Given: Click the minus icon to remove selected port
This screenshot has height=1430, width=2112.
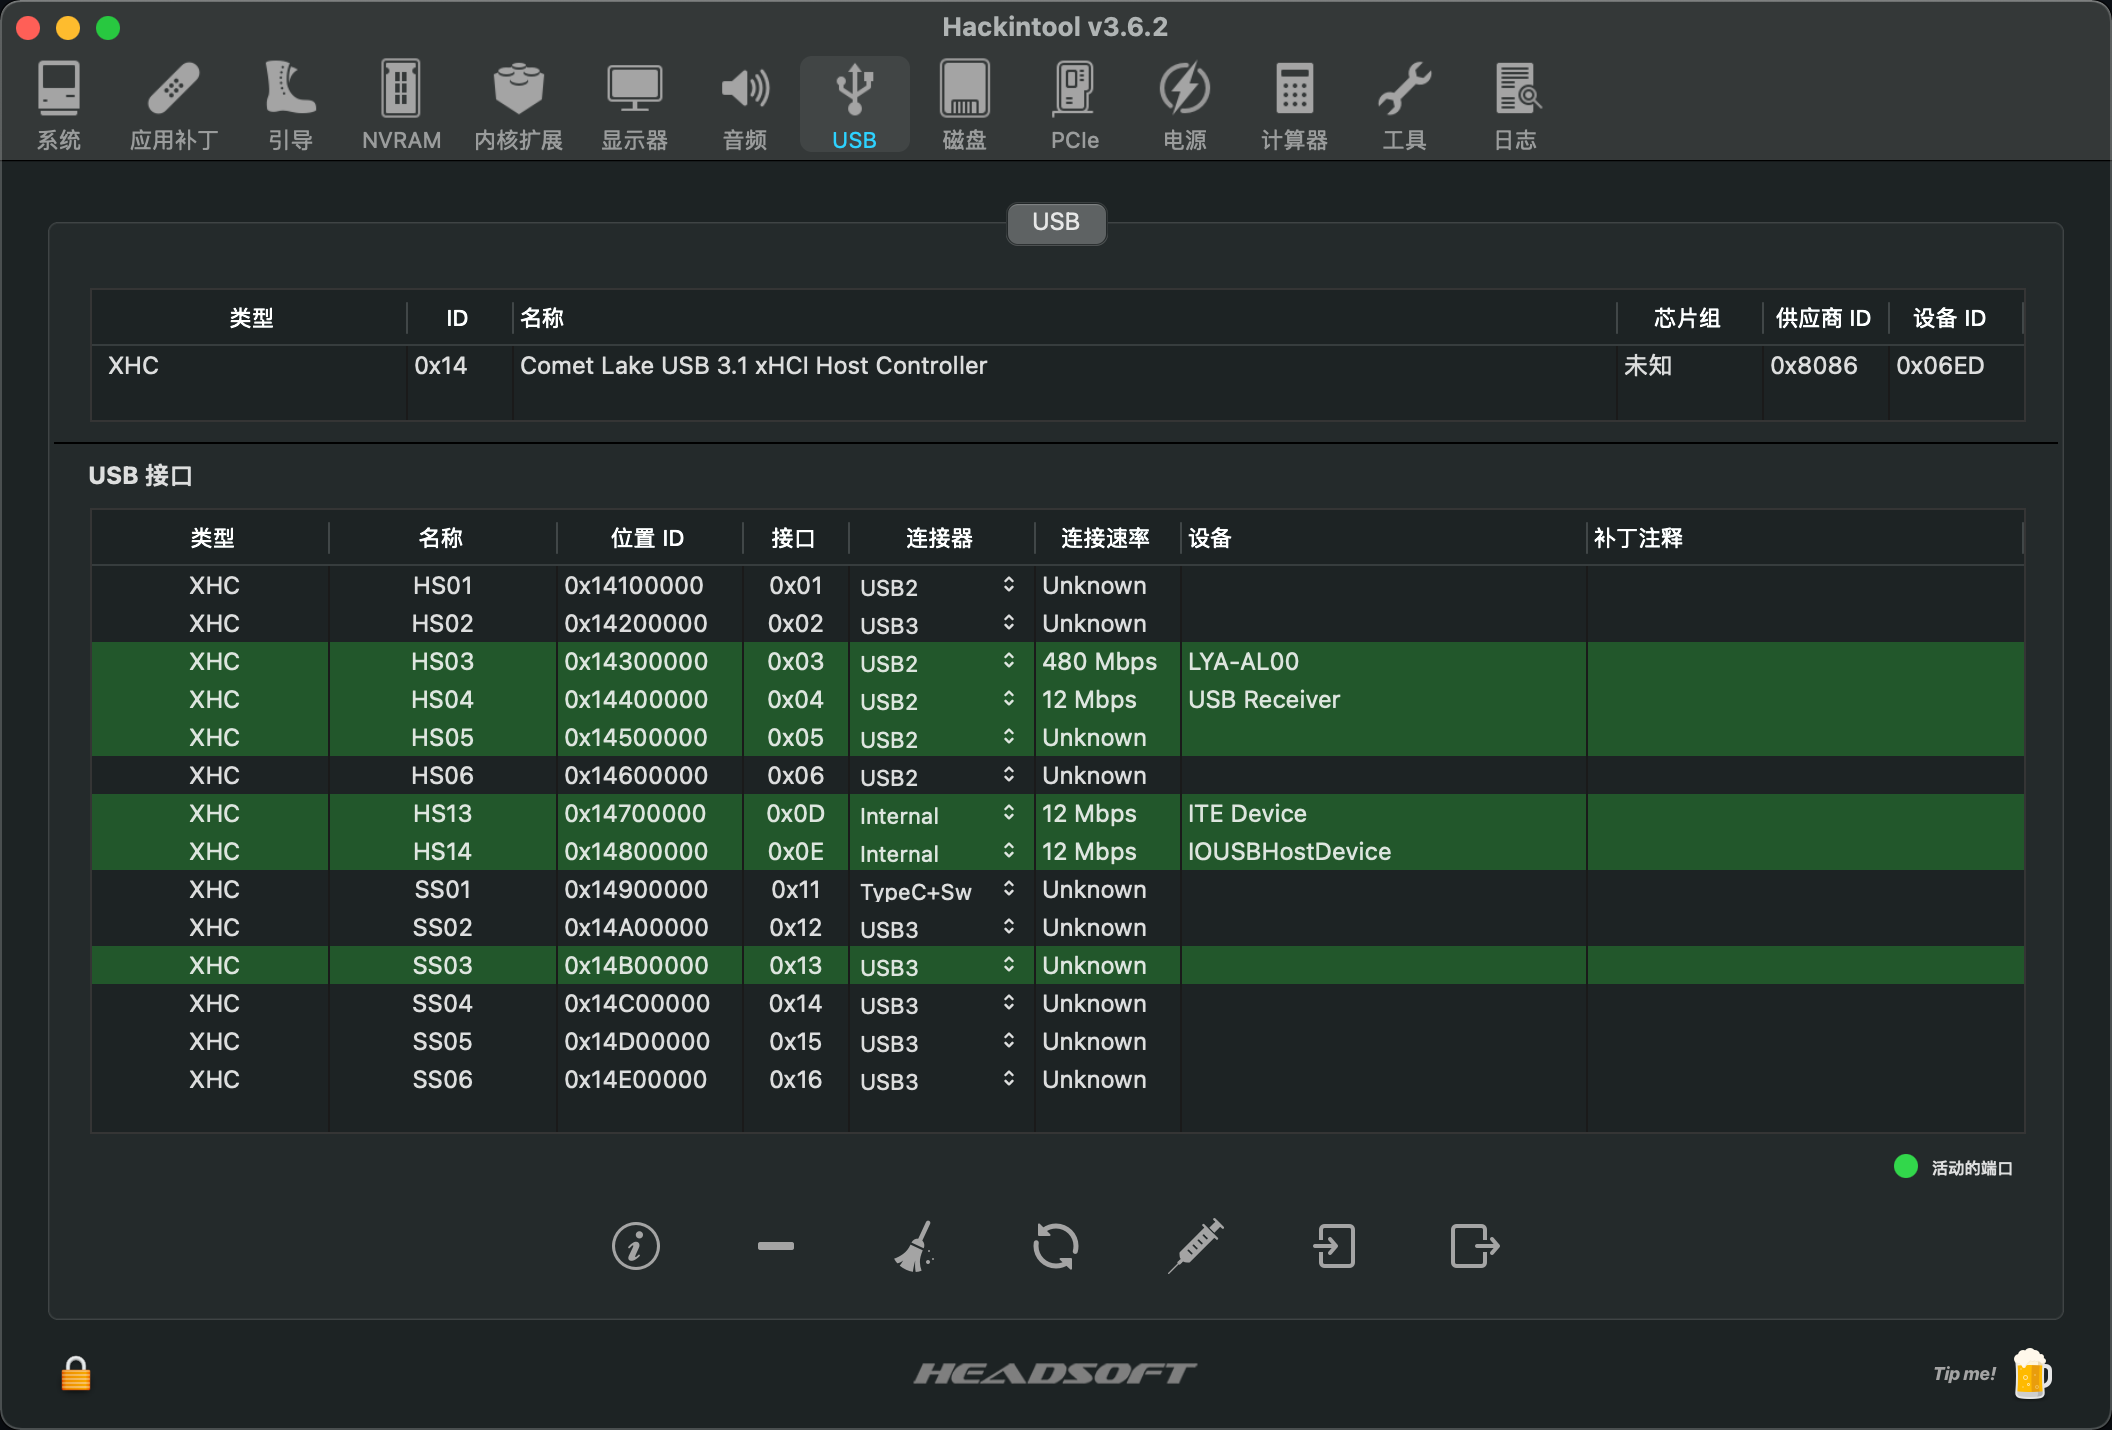Looking at the screenshot, I should click(x=776, y=1246).
